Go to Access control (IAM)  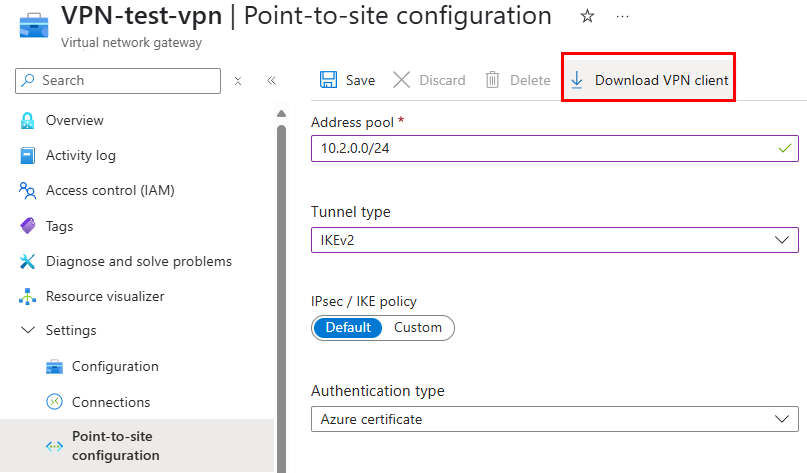pos(110,190)
